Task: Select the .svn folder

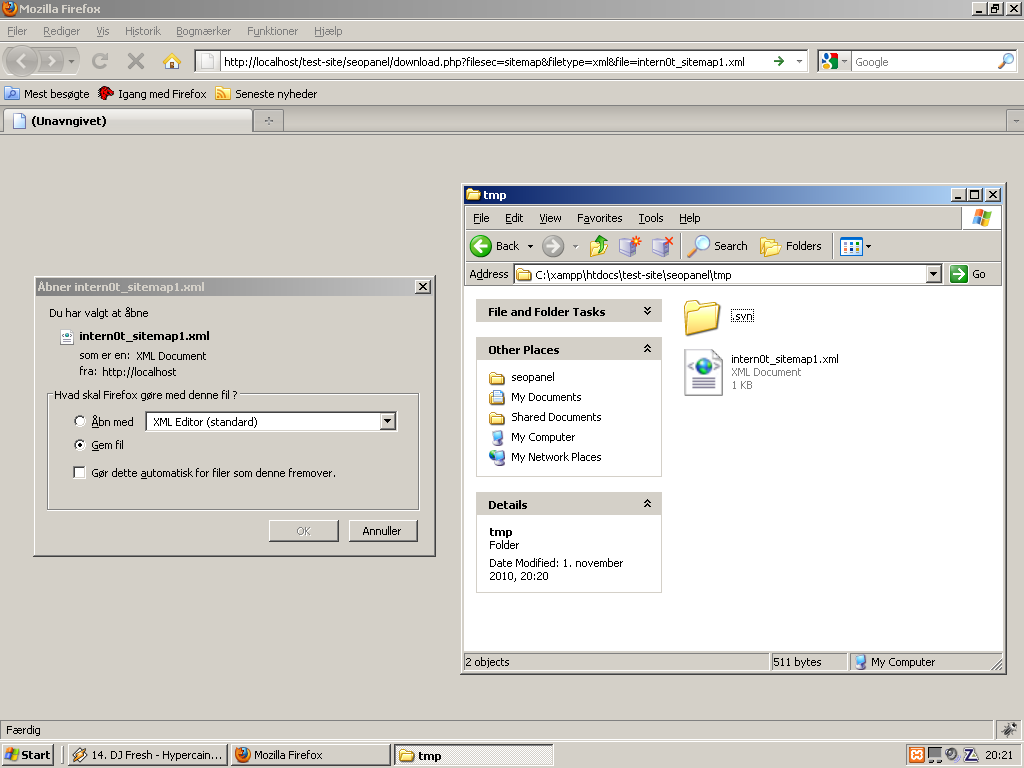Action: (x=718, y=317)
